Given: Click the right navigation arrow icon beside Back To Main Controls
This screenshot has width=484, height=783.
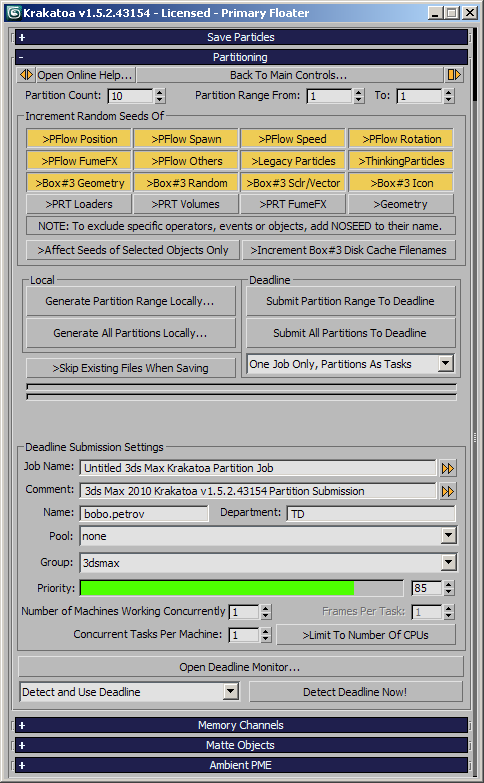Looking at the screenshot, I should [x=454, y=75].
